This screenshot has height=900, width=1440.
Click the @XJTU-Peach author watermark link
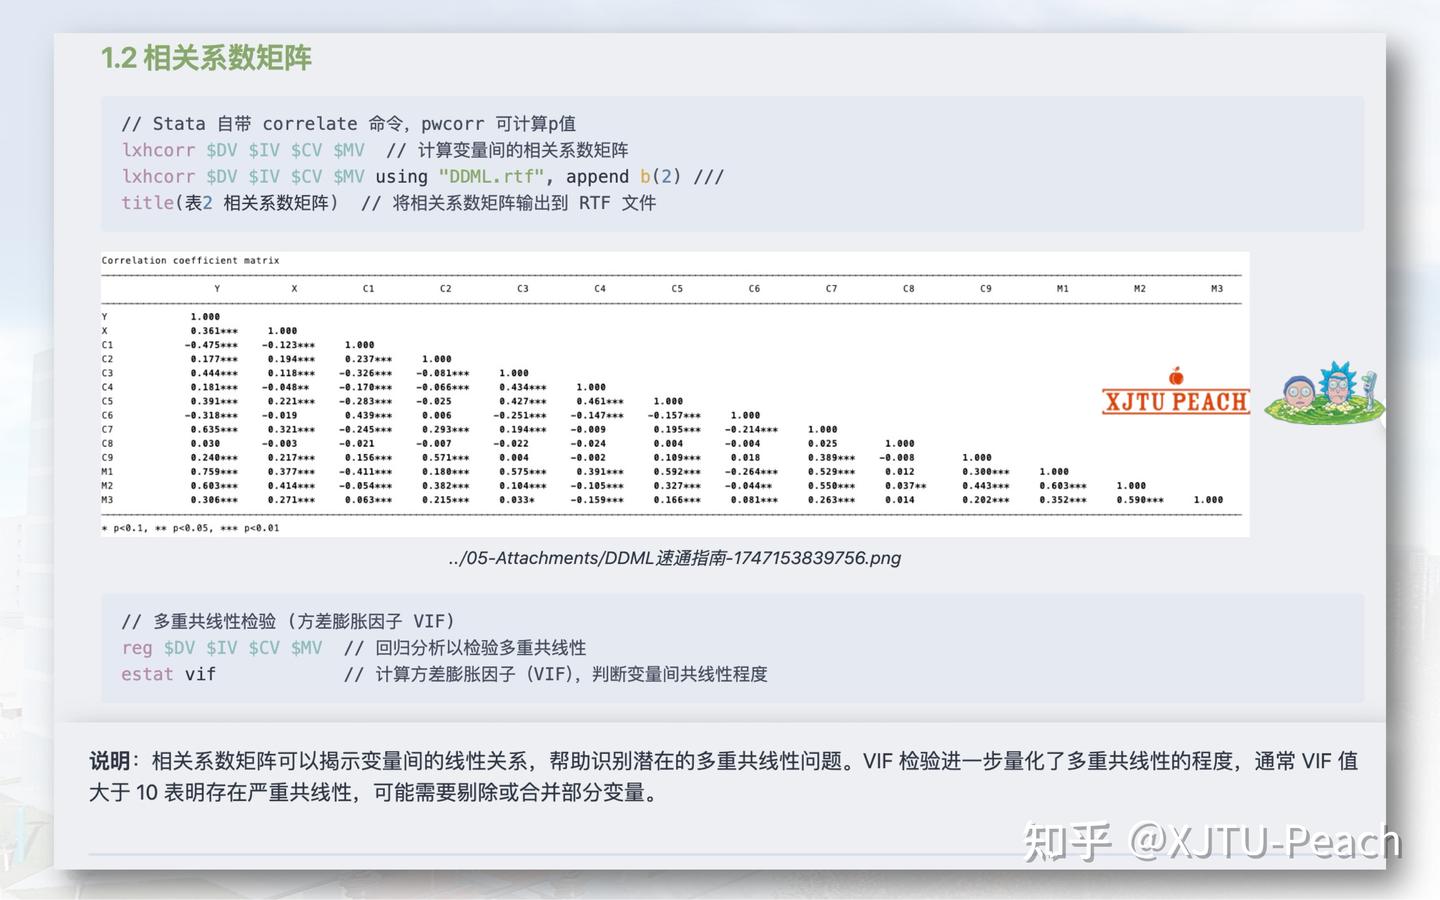pos(1265,843)
